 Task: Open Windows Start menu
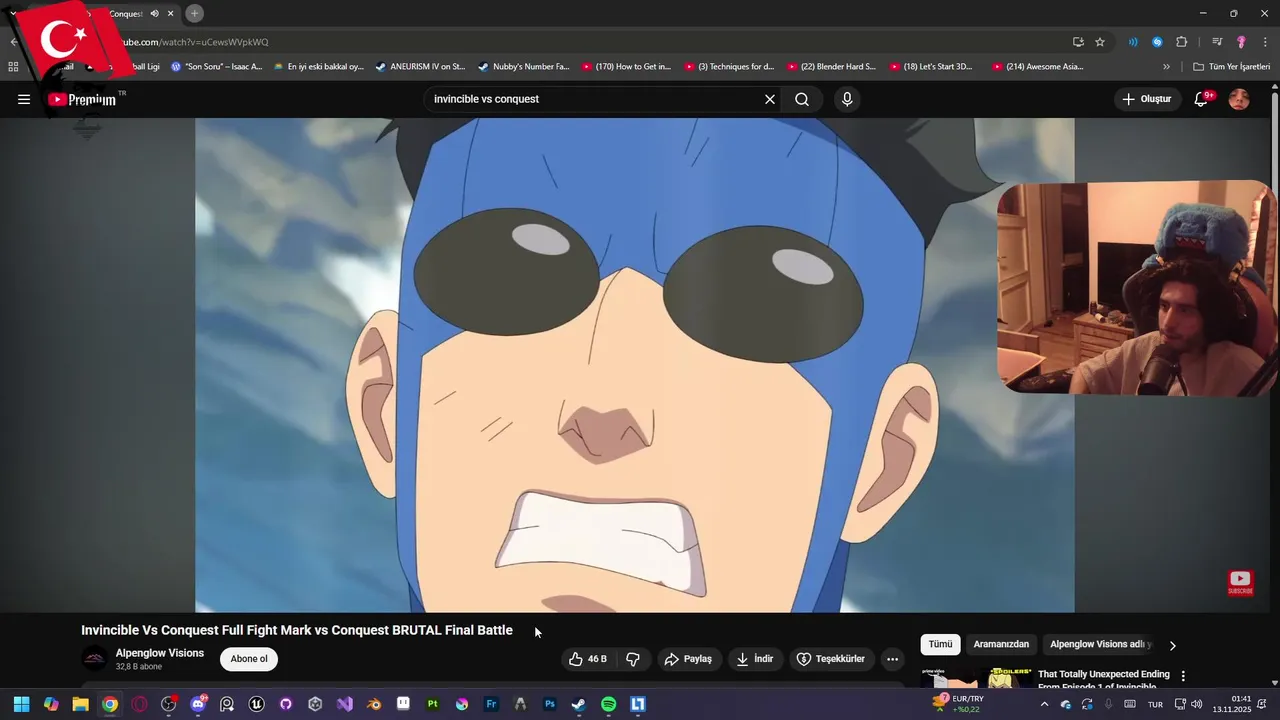21,704
